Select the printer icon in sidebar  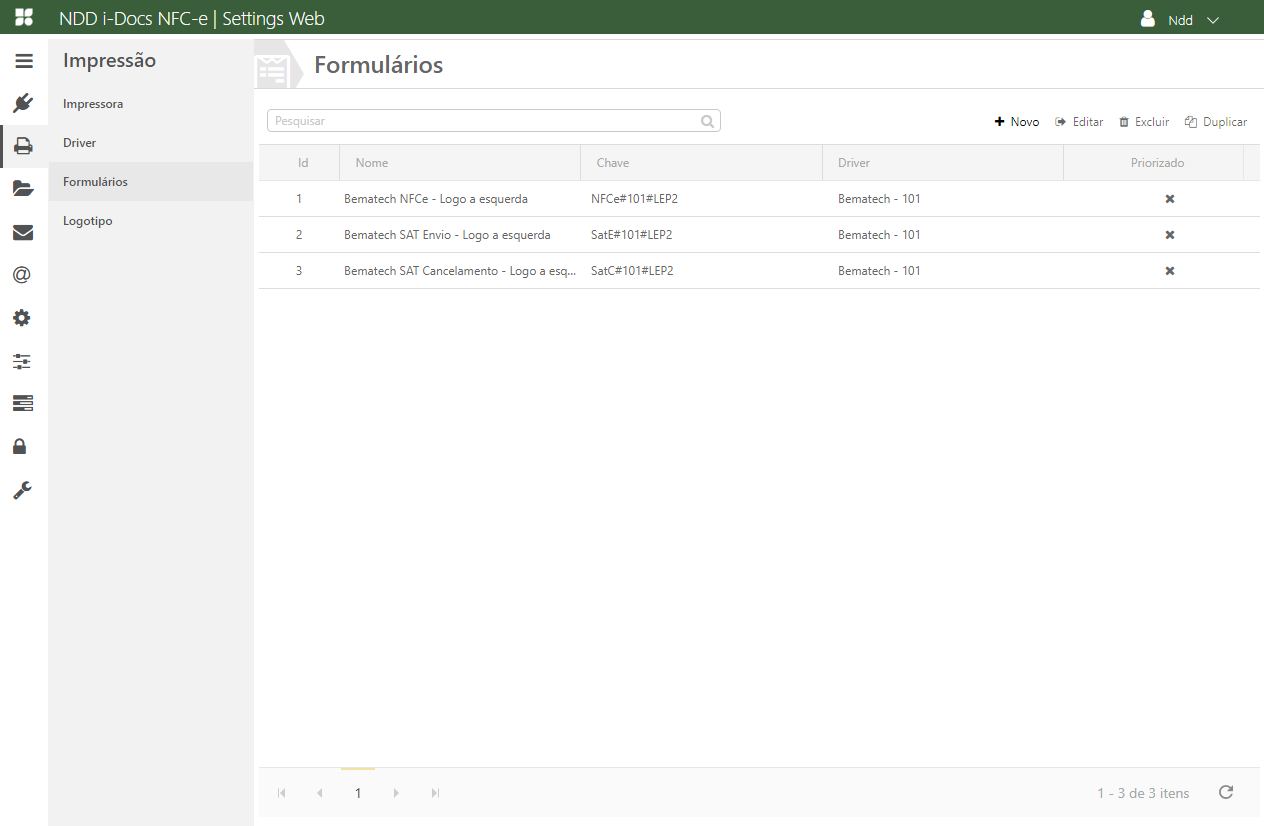pos(24,146)
